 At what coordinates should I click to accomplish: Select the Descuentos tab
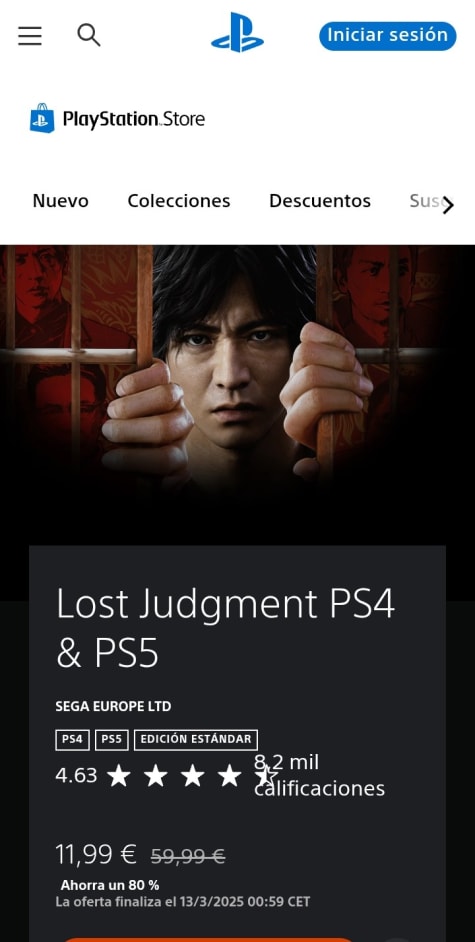320,201
